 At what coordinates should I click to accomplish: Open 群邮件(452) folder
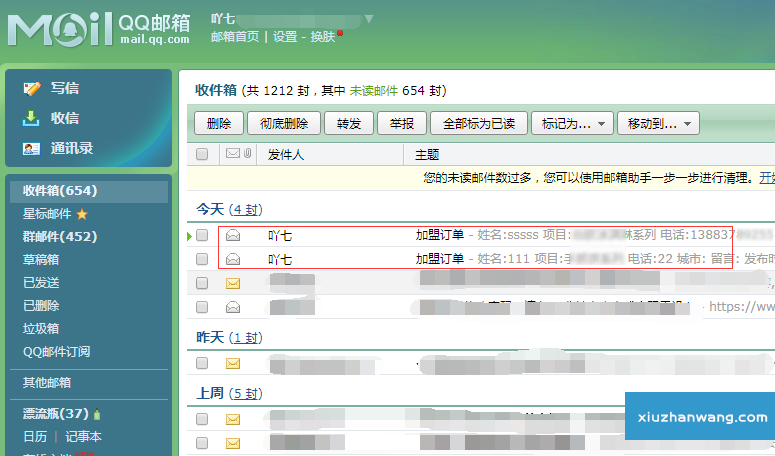tap(60, 237)
